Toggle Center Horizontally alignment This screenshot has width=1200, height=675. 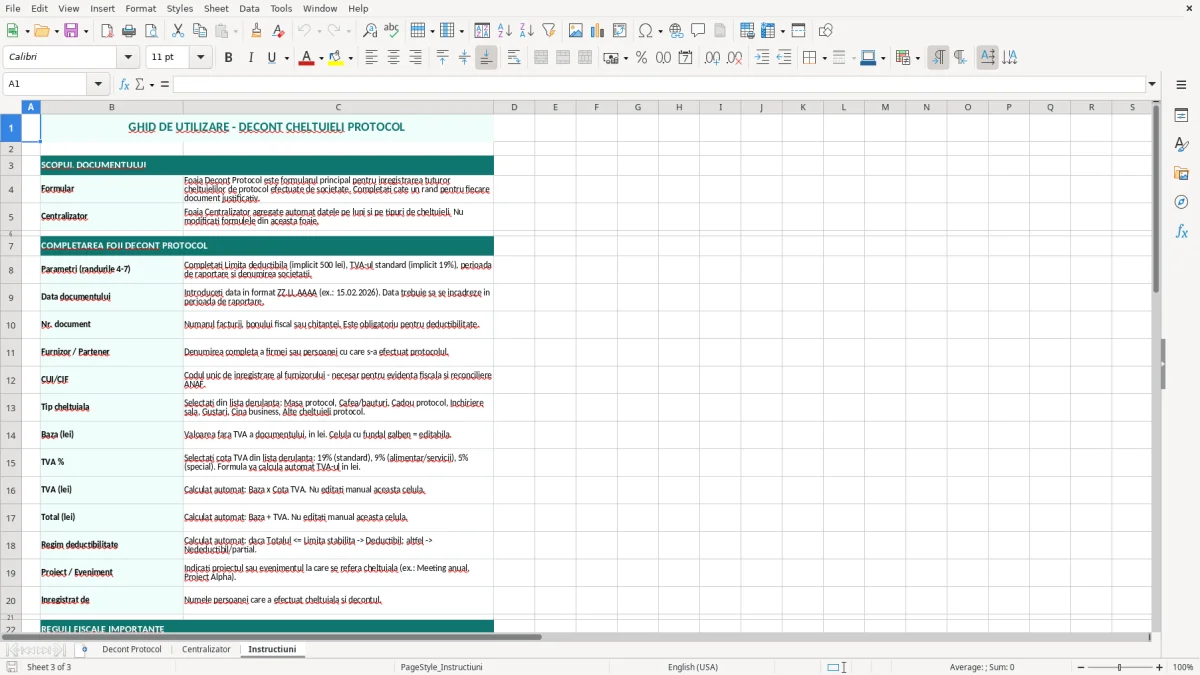coord(393,58)
